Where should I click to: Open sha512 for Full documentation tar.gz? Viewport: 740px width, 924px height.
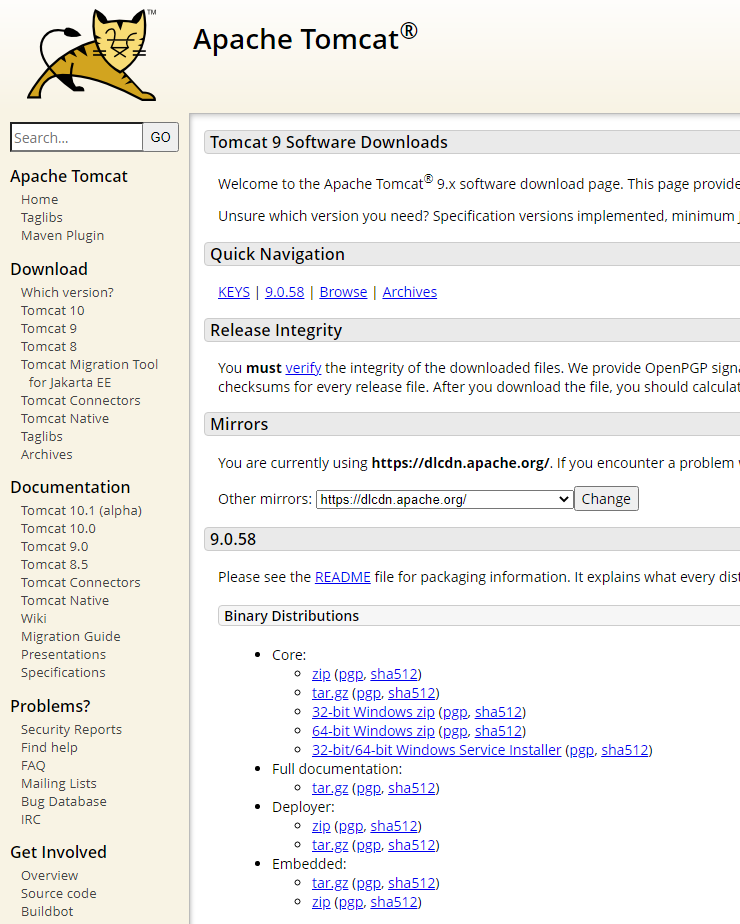point(411,788)
